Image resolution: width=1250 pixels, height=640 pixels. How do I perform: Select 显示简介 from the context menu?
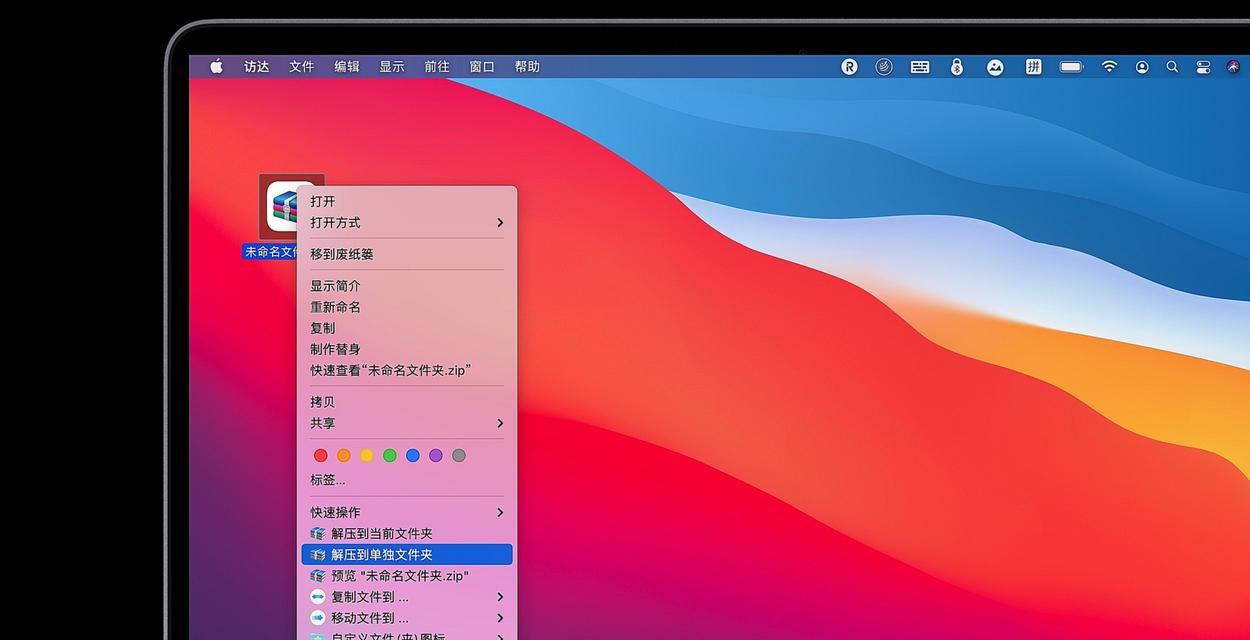click(x=407, y=286)
